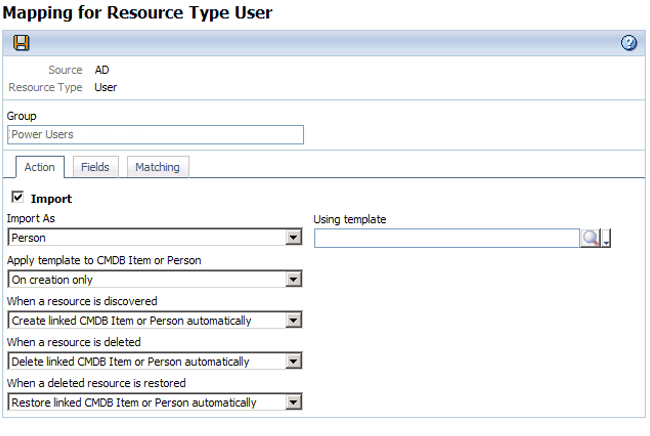
Task: Click the Using template label
Action: [x=350, y=219]
